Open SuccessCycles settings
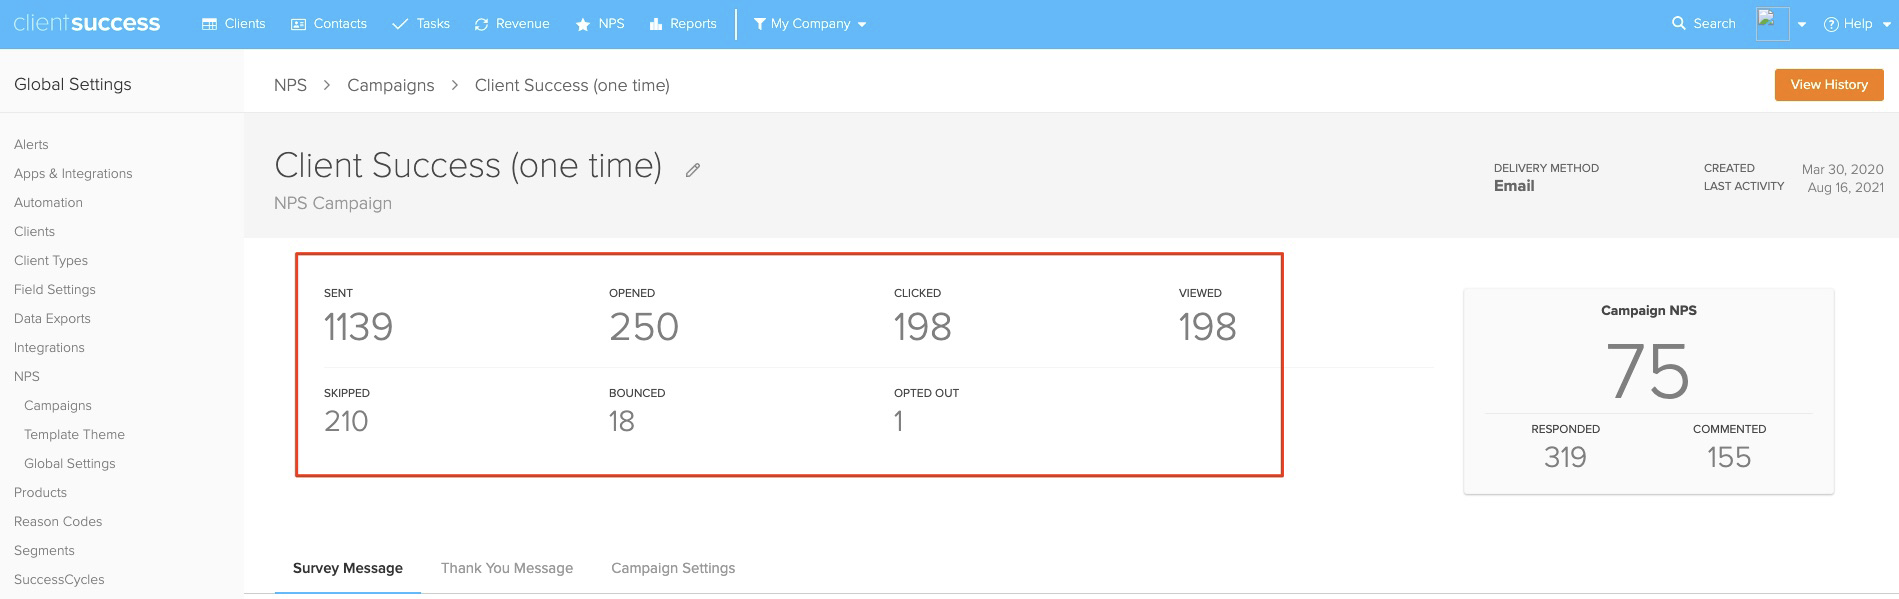Viewport: 1899px width, 599px height. point(59,579)
